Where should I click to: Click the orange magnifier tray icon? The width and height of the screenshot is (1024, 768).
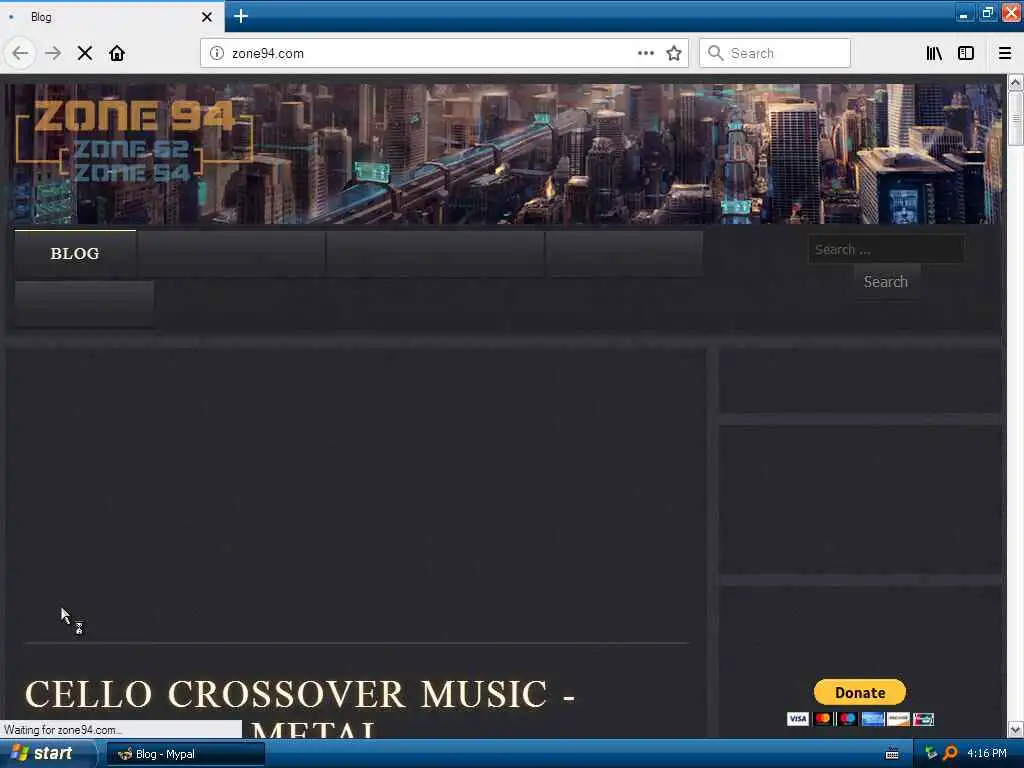(x=950, y=753)
